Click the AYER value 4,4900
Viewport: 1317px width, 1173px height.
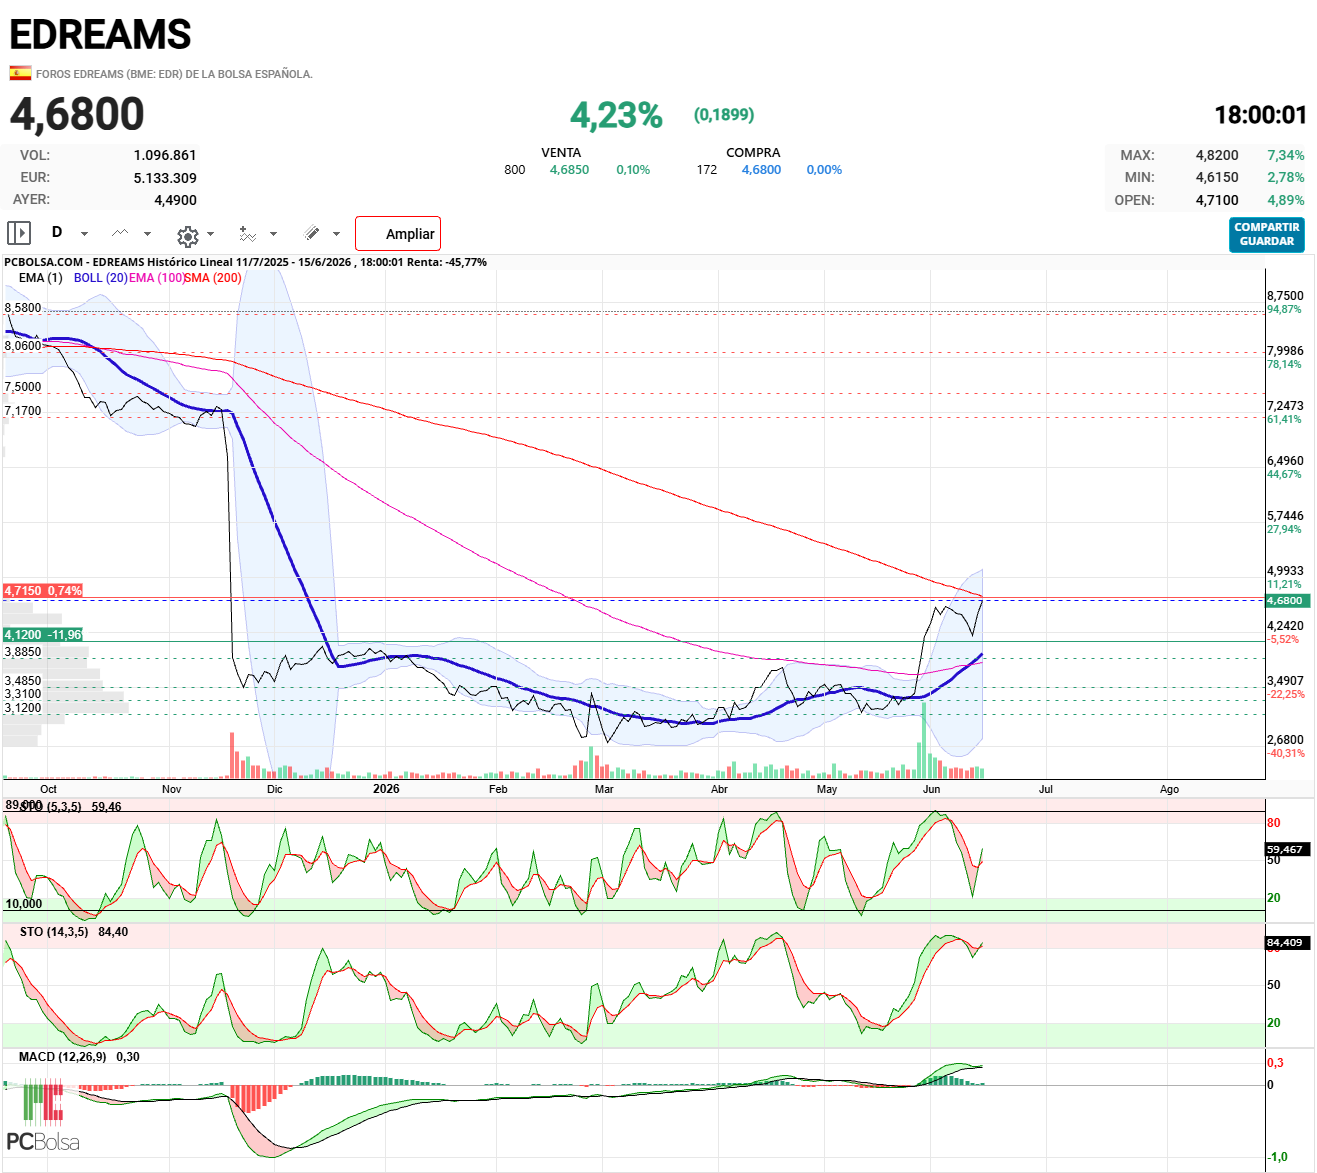tap(175, 200)
